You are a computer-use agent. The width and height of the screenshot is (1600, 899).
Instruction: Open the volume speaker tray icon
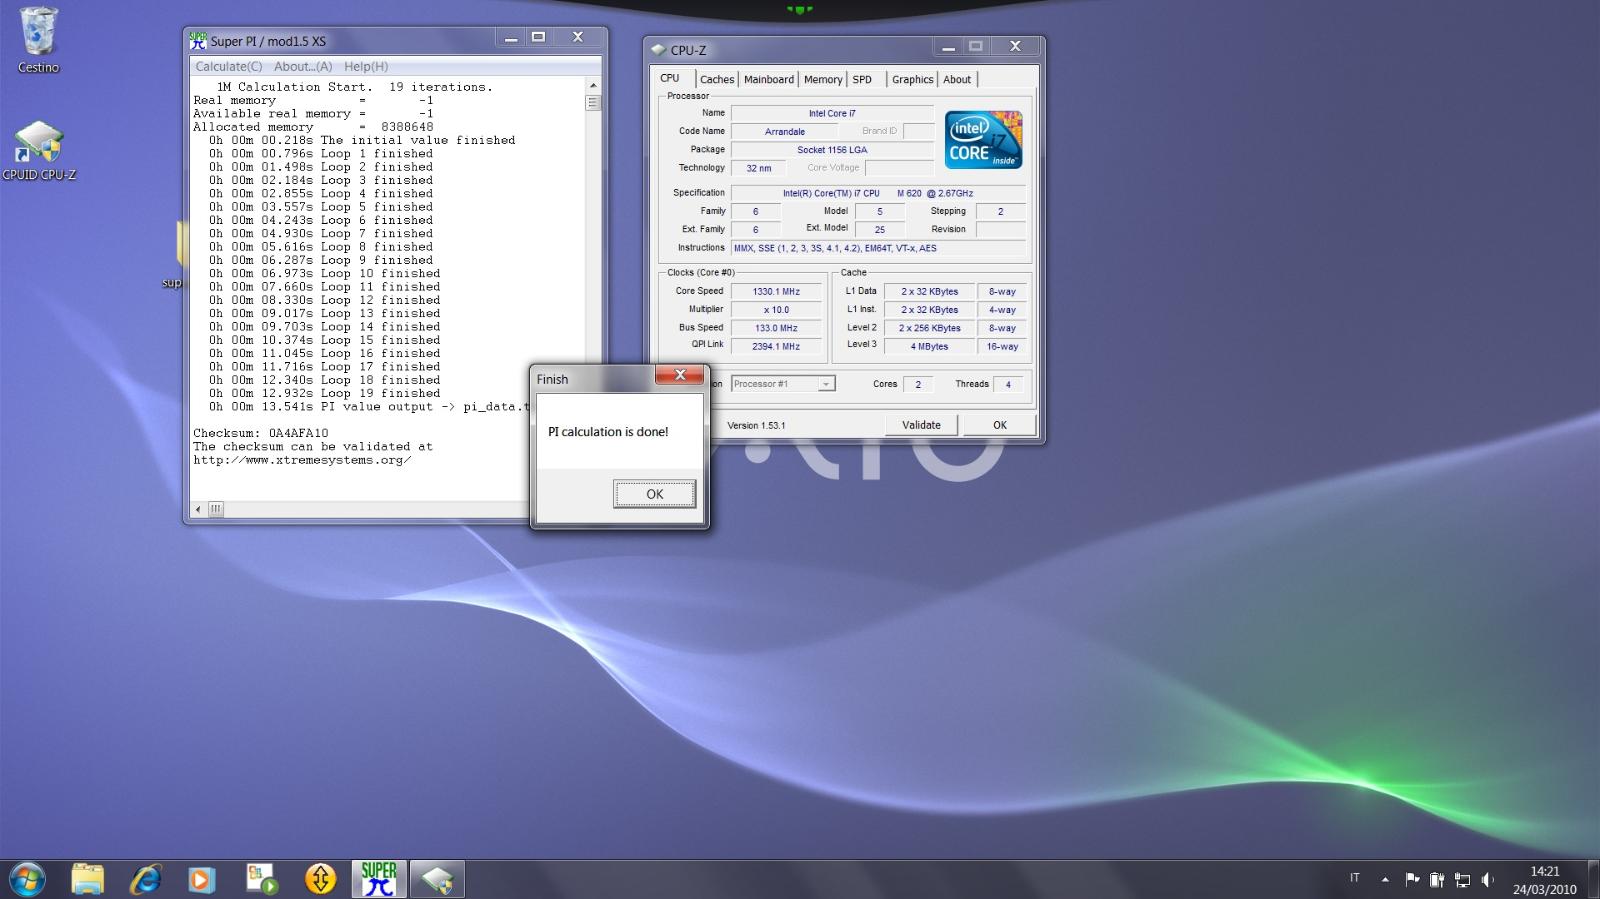[1488, 880]
